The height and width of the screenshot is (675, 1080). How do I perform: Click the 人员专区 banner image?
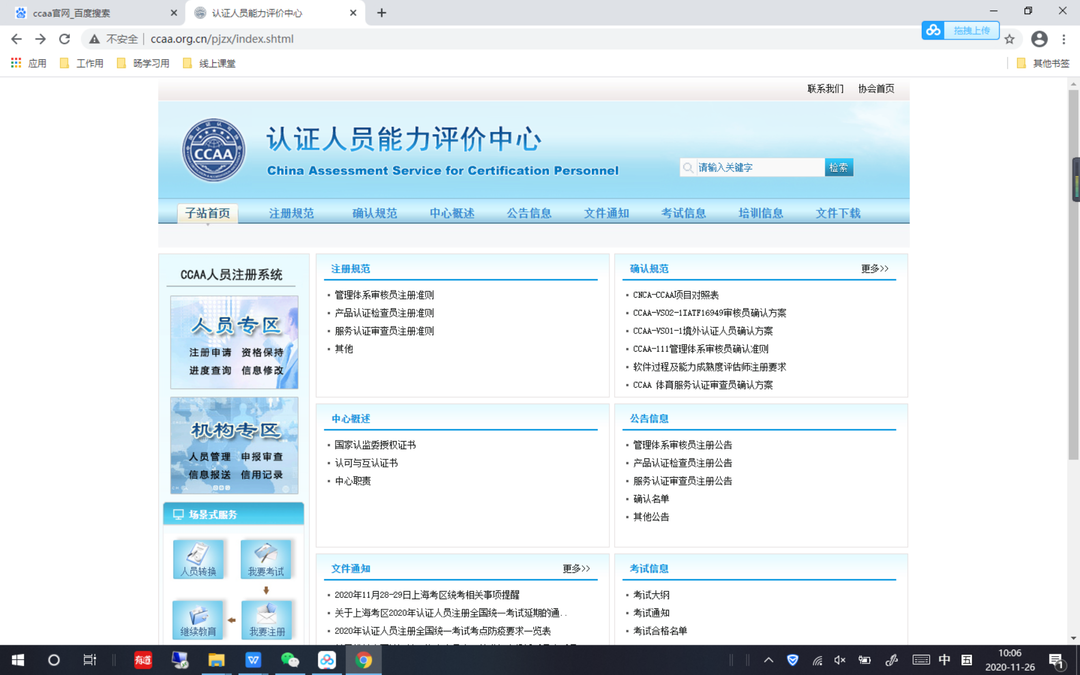[x=234, y=342]
